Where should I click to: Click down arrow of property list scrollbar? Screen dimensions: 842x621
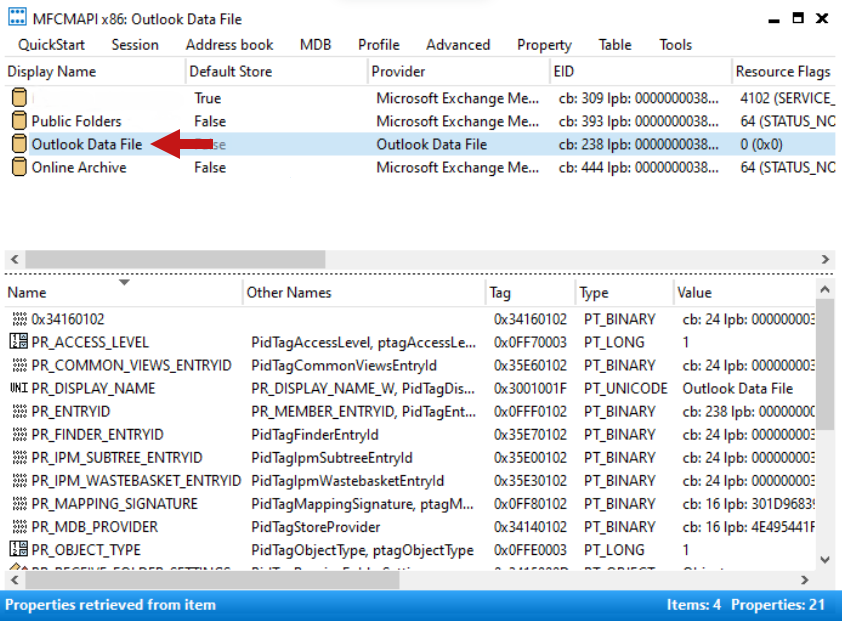(825, 559)
